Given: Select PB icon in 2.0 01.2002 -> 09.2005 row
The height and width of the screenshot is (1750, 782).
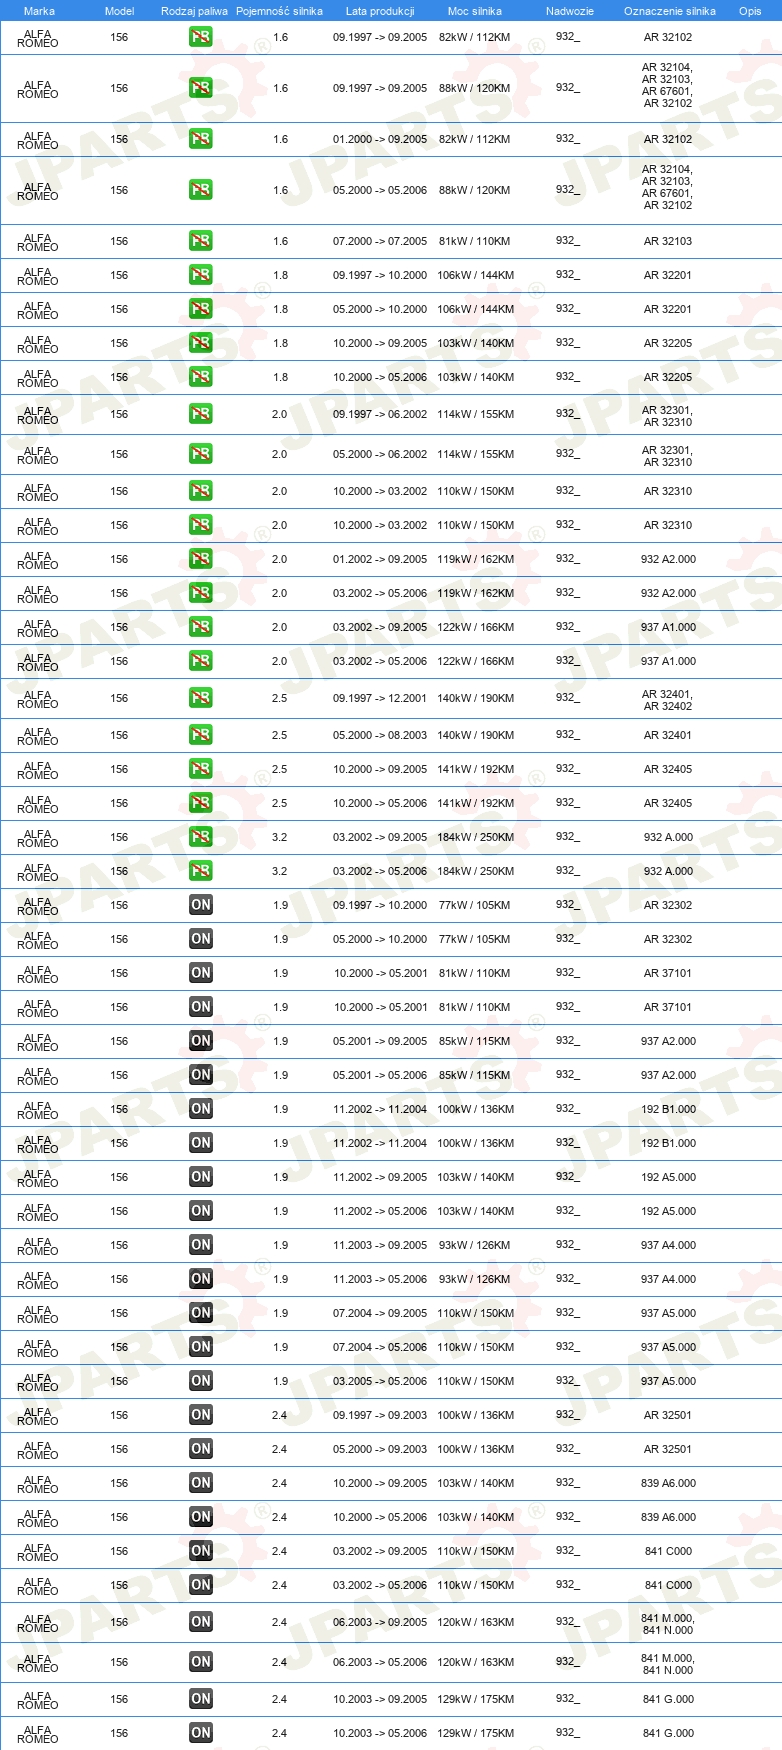Looking at the screenshot, I should [x=201, y=559].
